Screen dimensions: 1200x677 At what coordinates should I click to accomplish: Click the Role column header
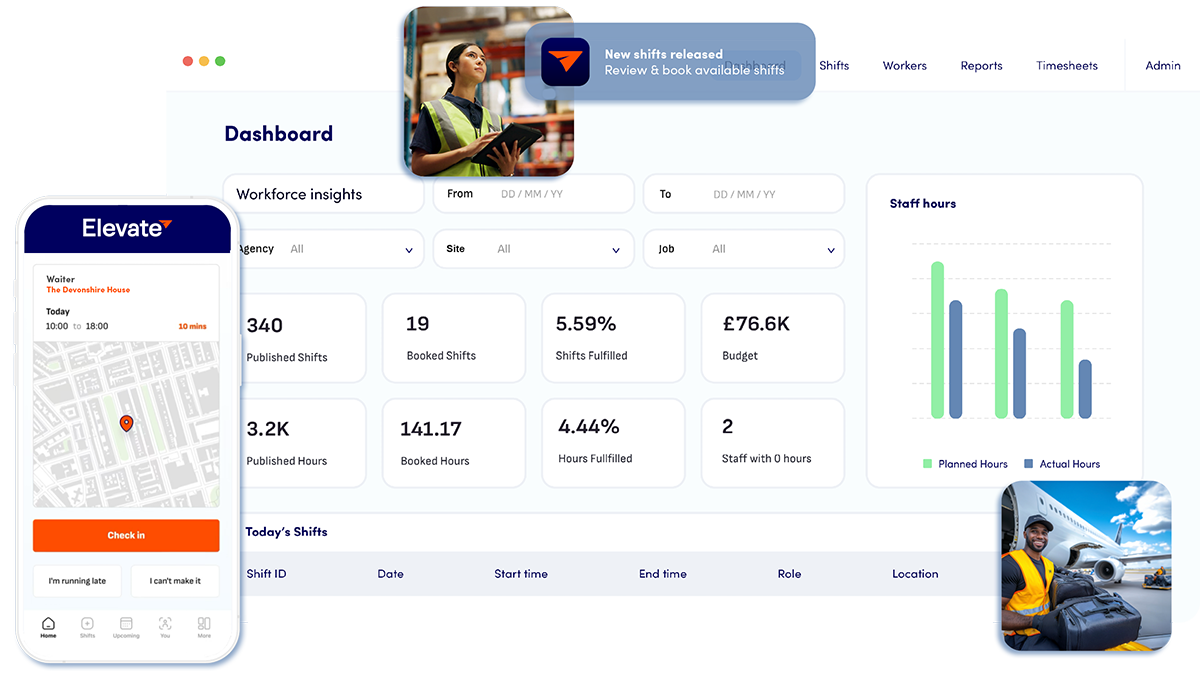tap(789, 574)
